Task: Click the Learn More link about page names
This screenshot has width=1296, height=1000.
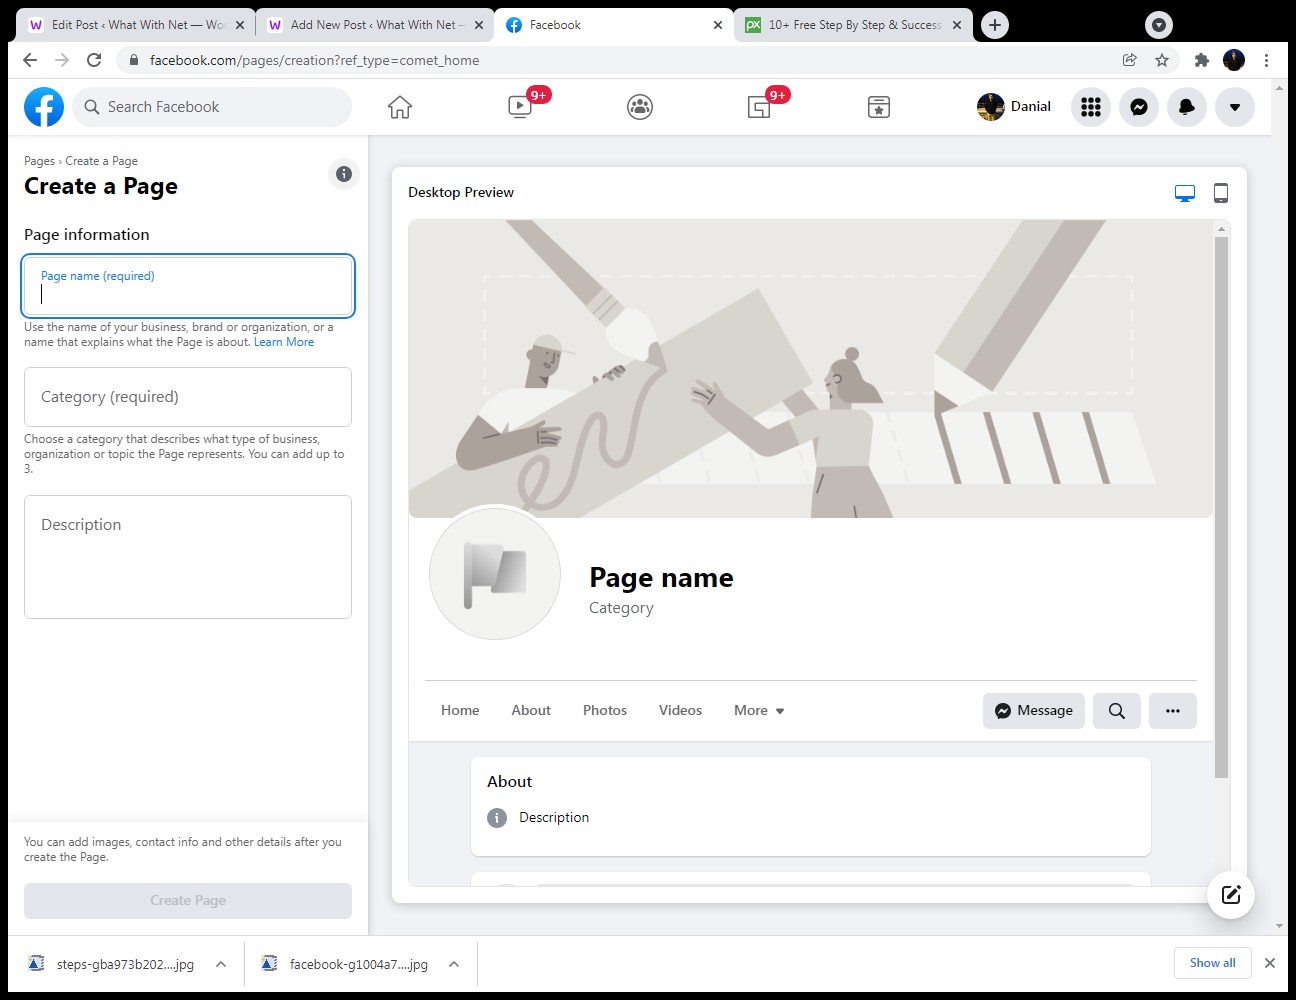Action: pyautogui.click(x=284, y=341)
